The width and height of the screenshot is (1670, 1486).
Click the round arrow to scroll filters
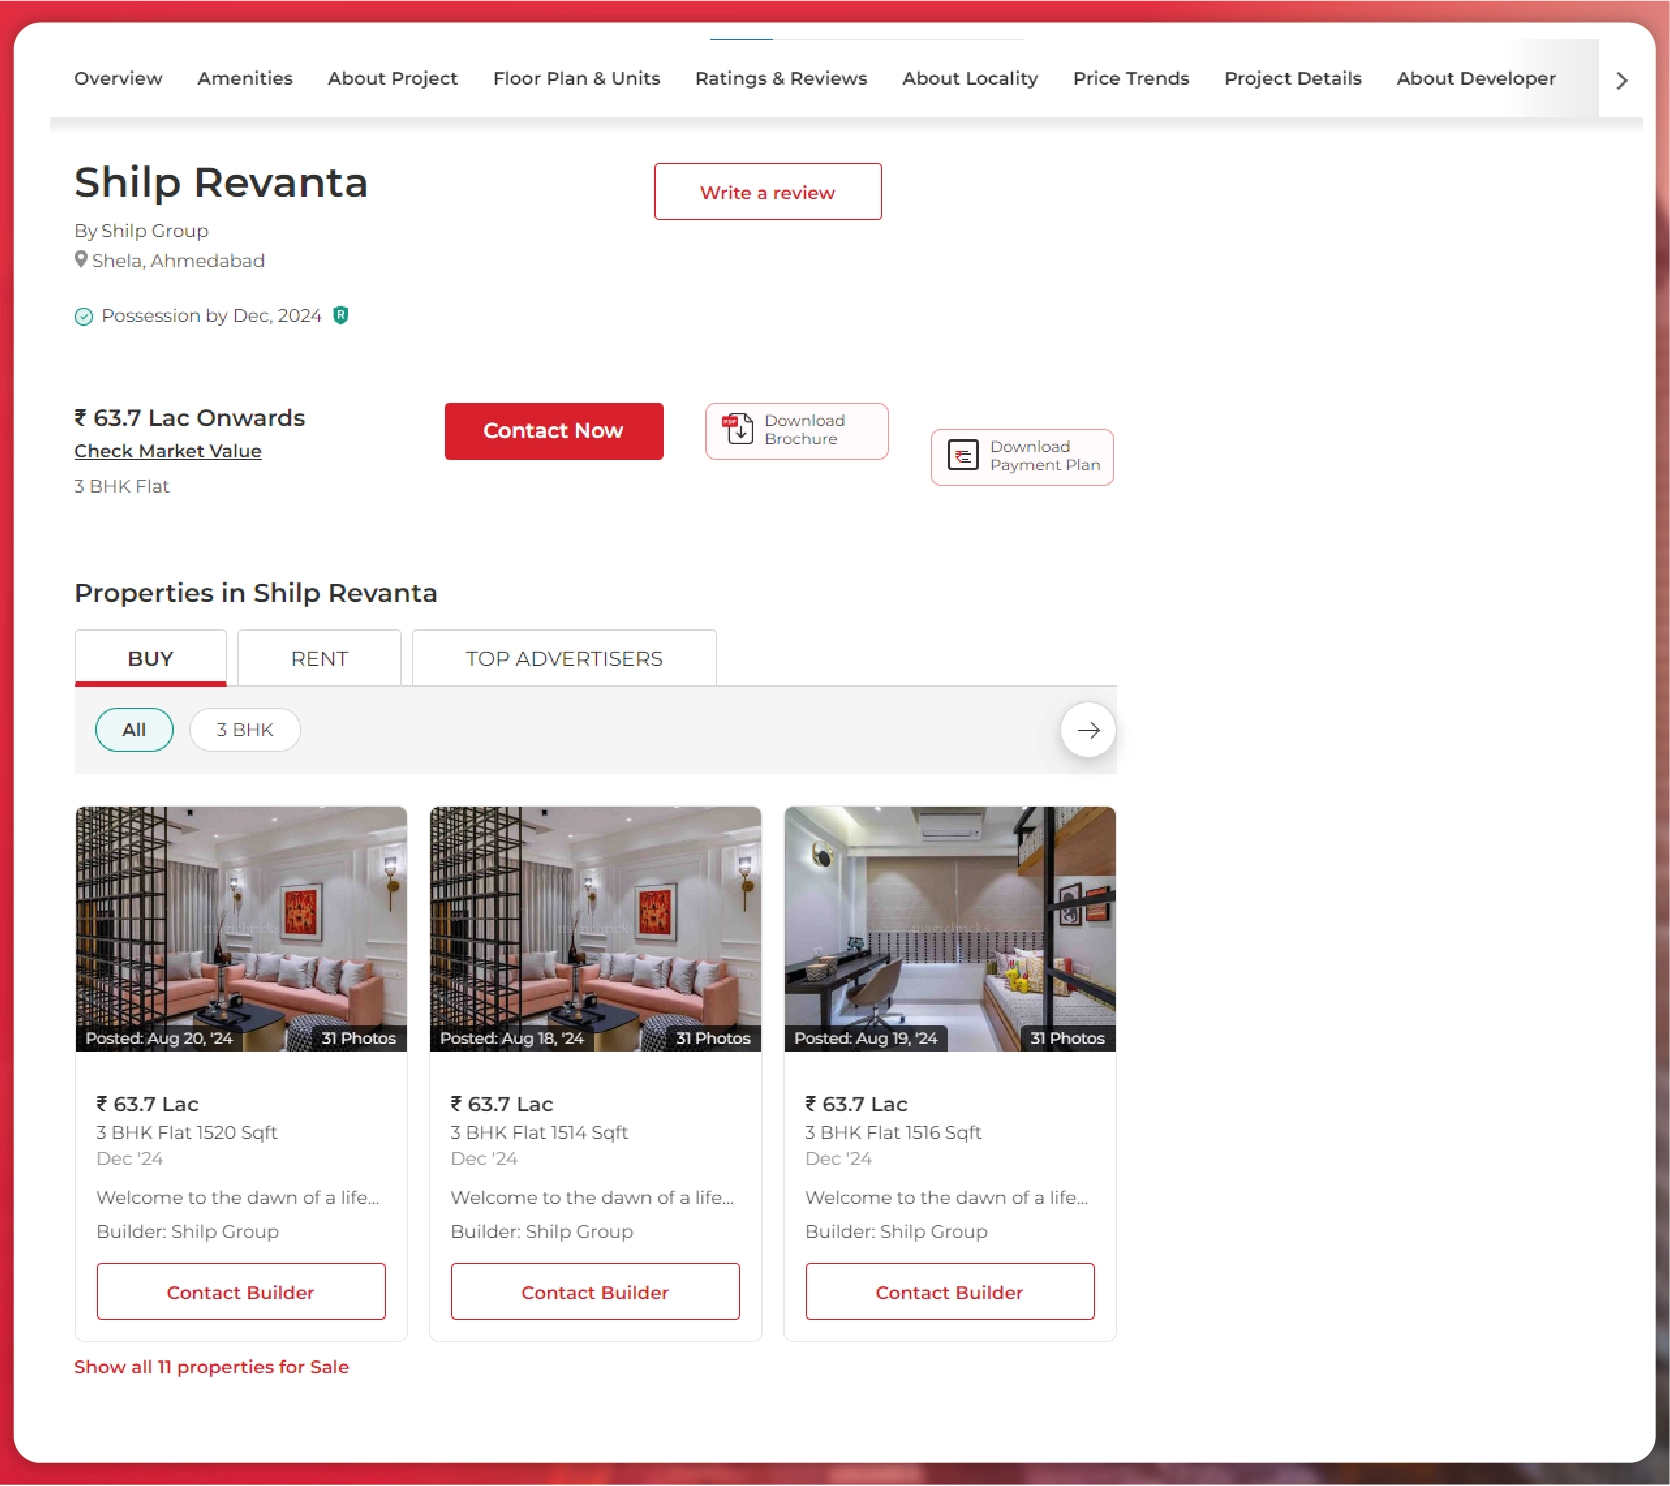1088,730
